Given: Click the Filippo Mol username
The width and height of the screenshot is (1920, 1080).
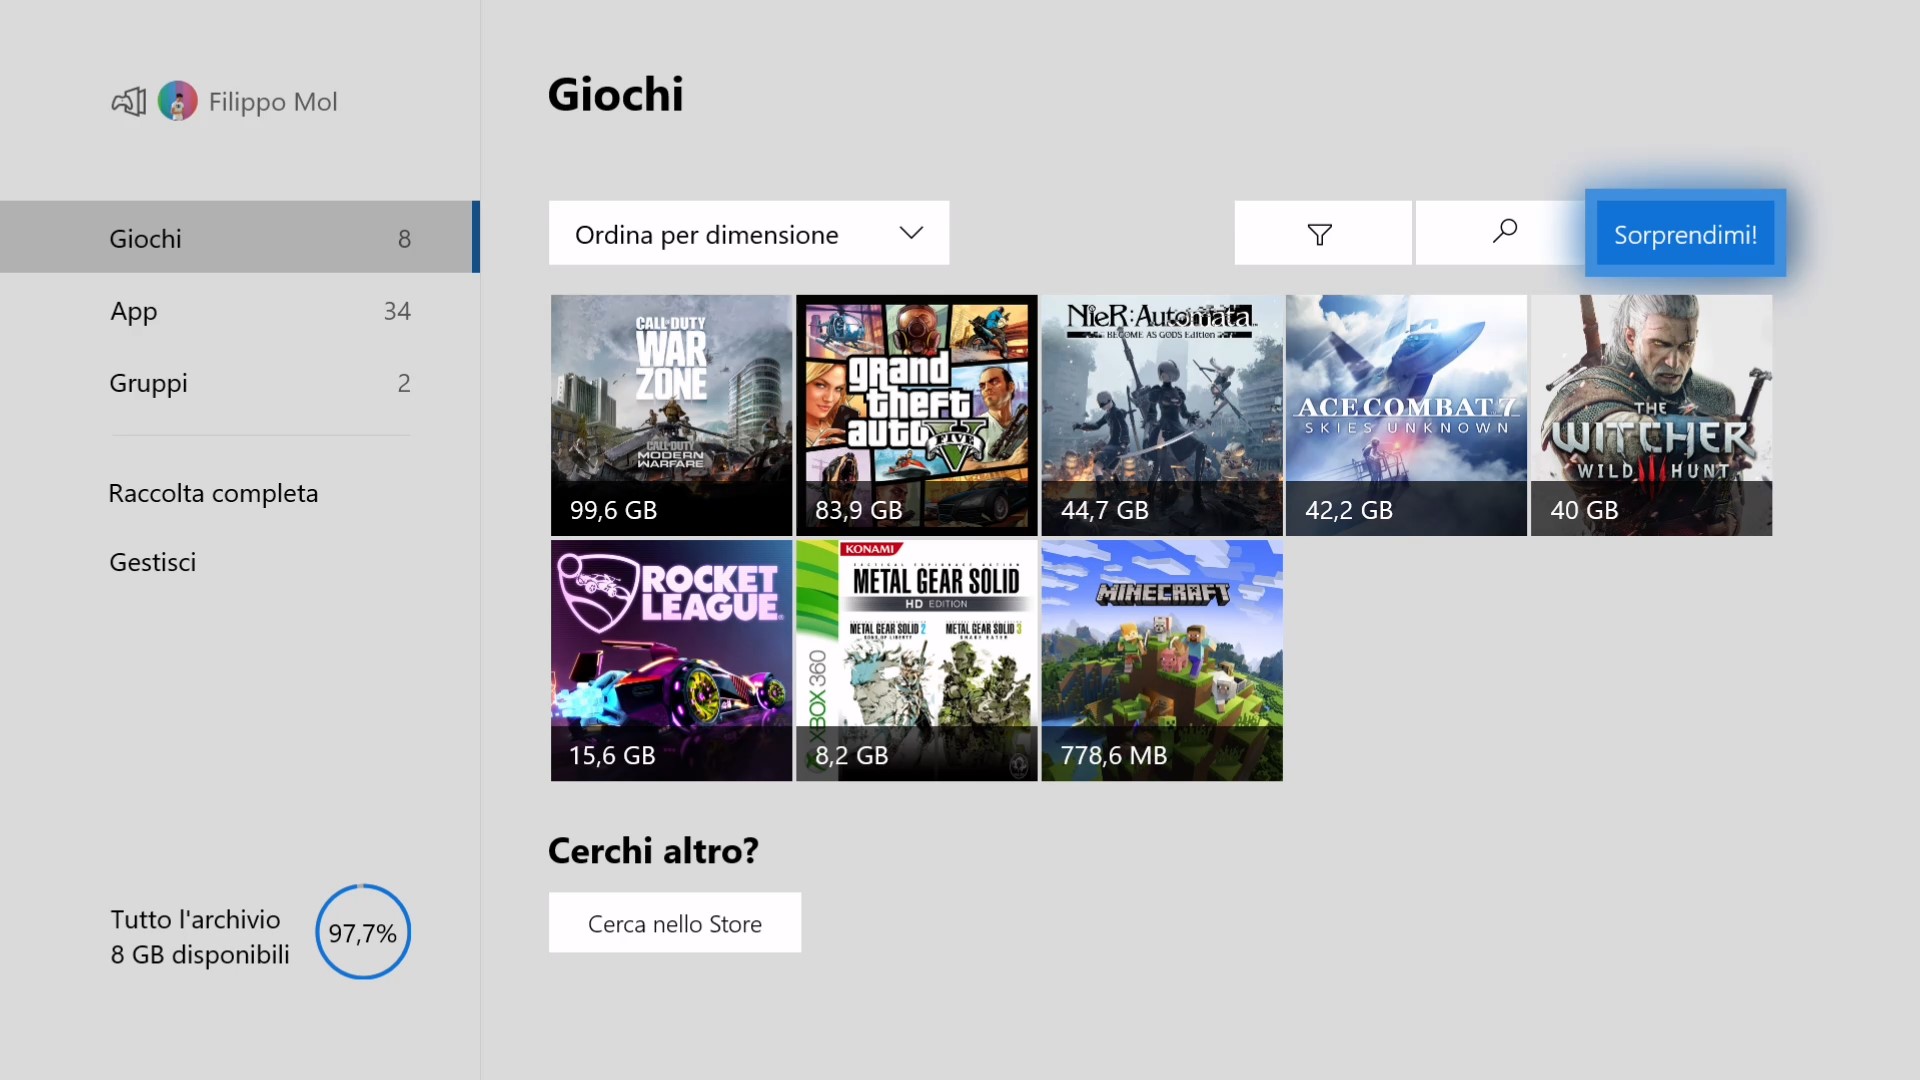Looking at the screenshot, I should click(x=273, y=102).
